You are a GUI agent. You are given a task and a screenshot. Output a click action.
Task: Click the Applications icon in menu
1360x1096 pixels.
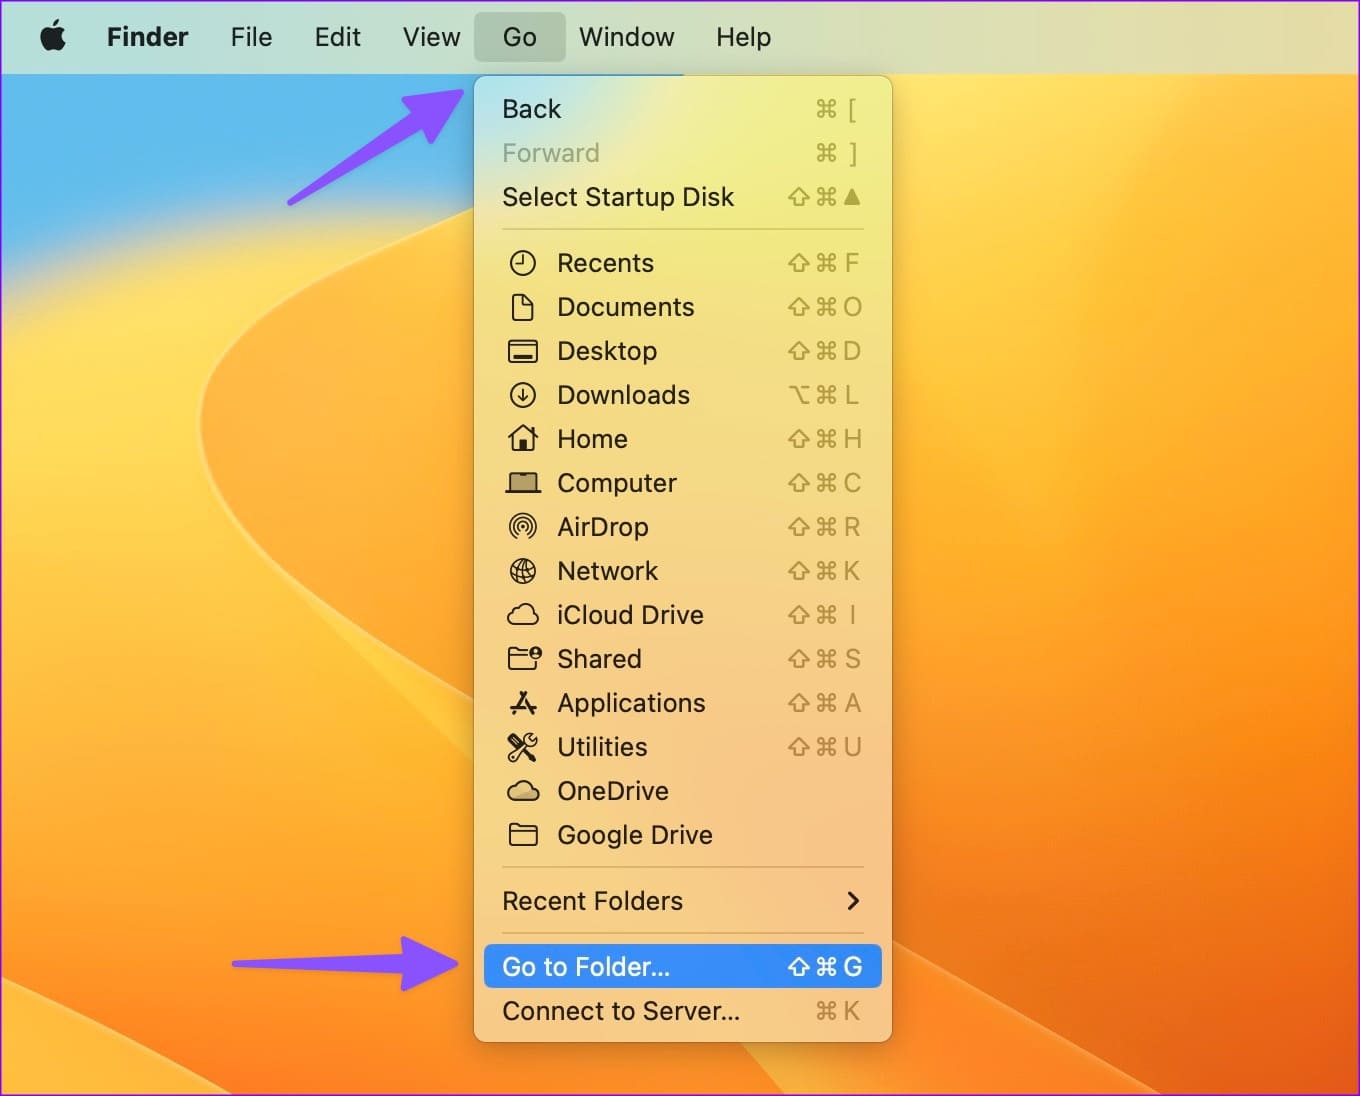(x=522, y=703)
